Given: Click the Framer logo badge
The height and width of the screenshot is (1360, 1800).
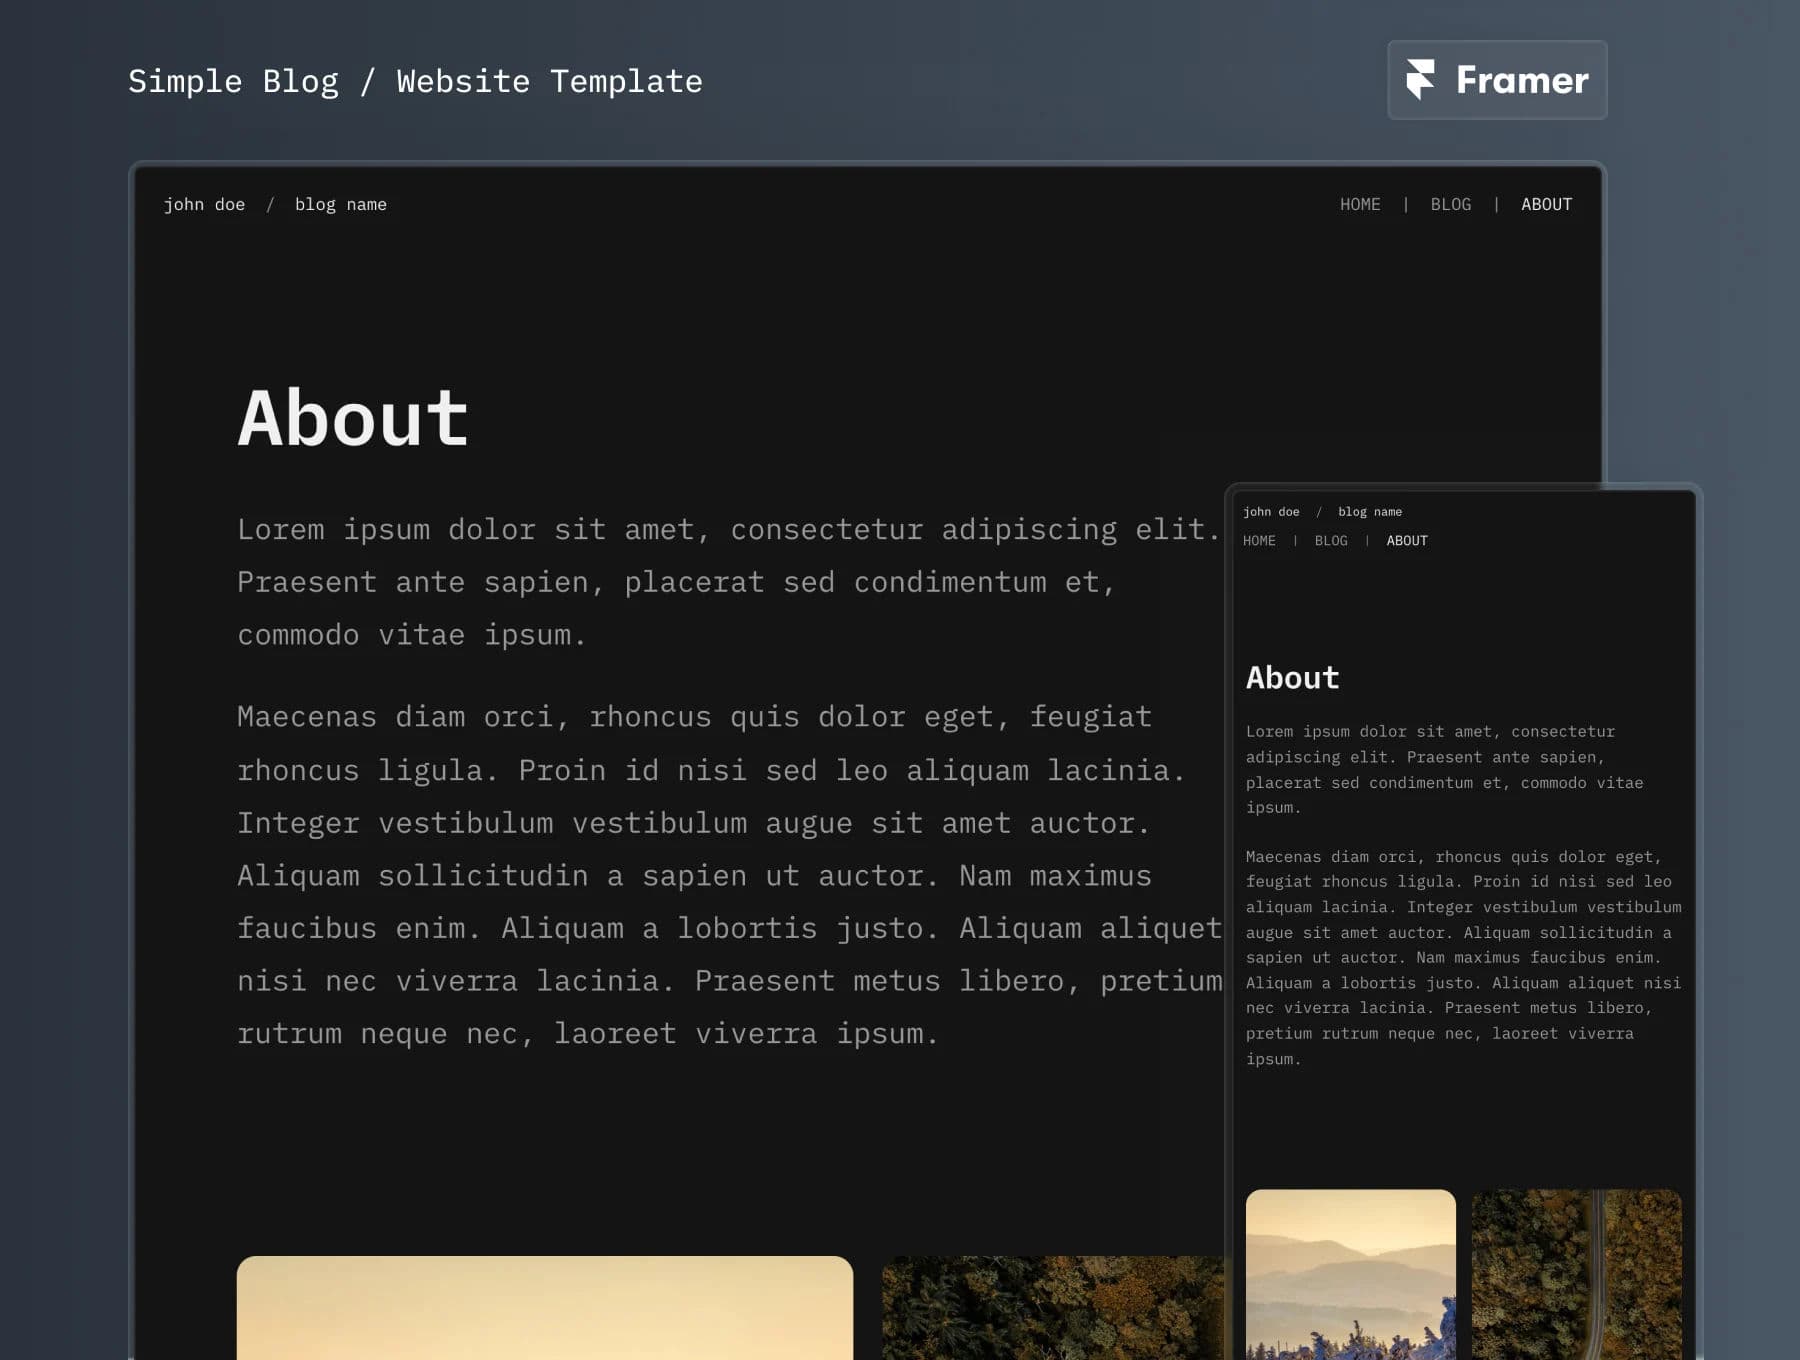Looking at the screenshot, I should (x=1497, y=80).
